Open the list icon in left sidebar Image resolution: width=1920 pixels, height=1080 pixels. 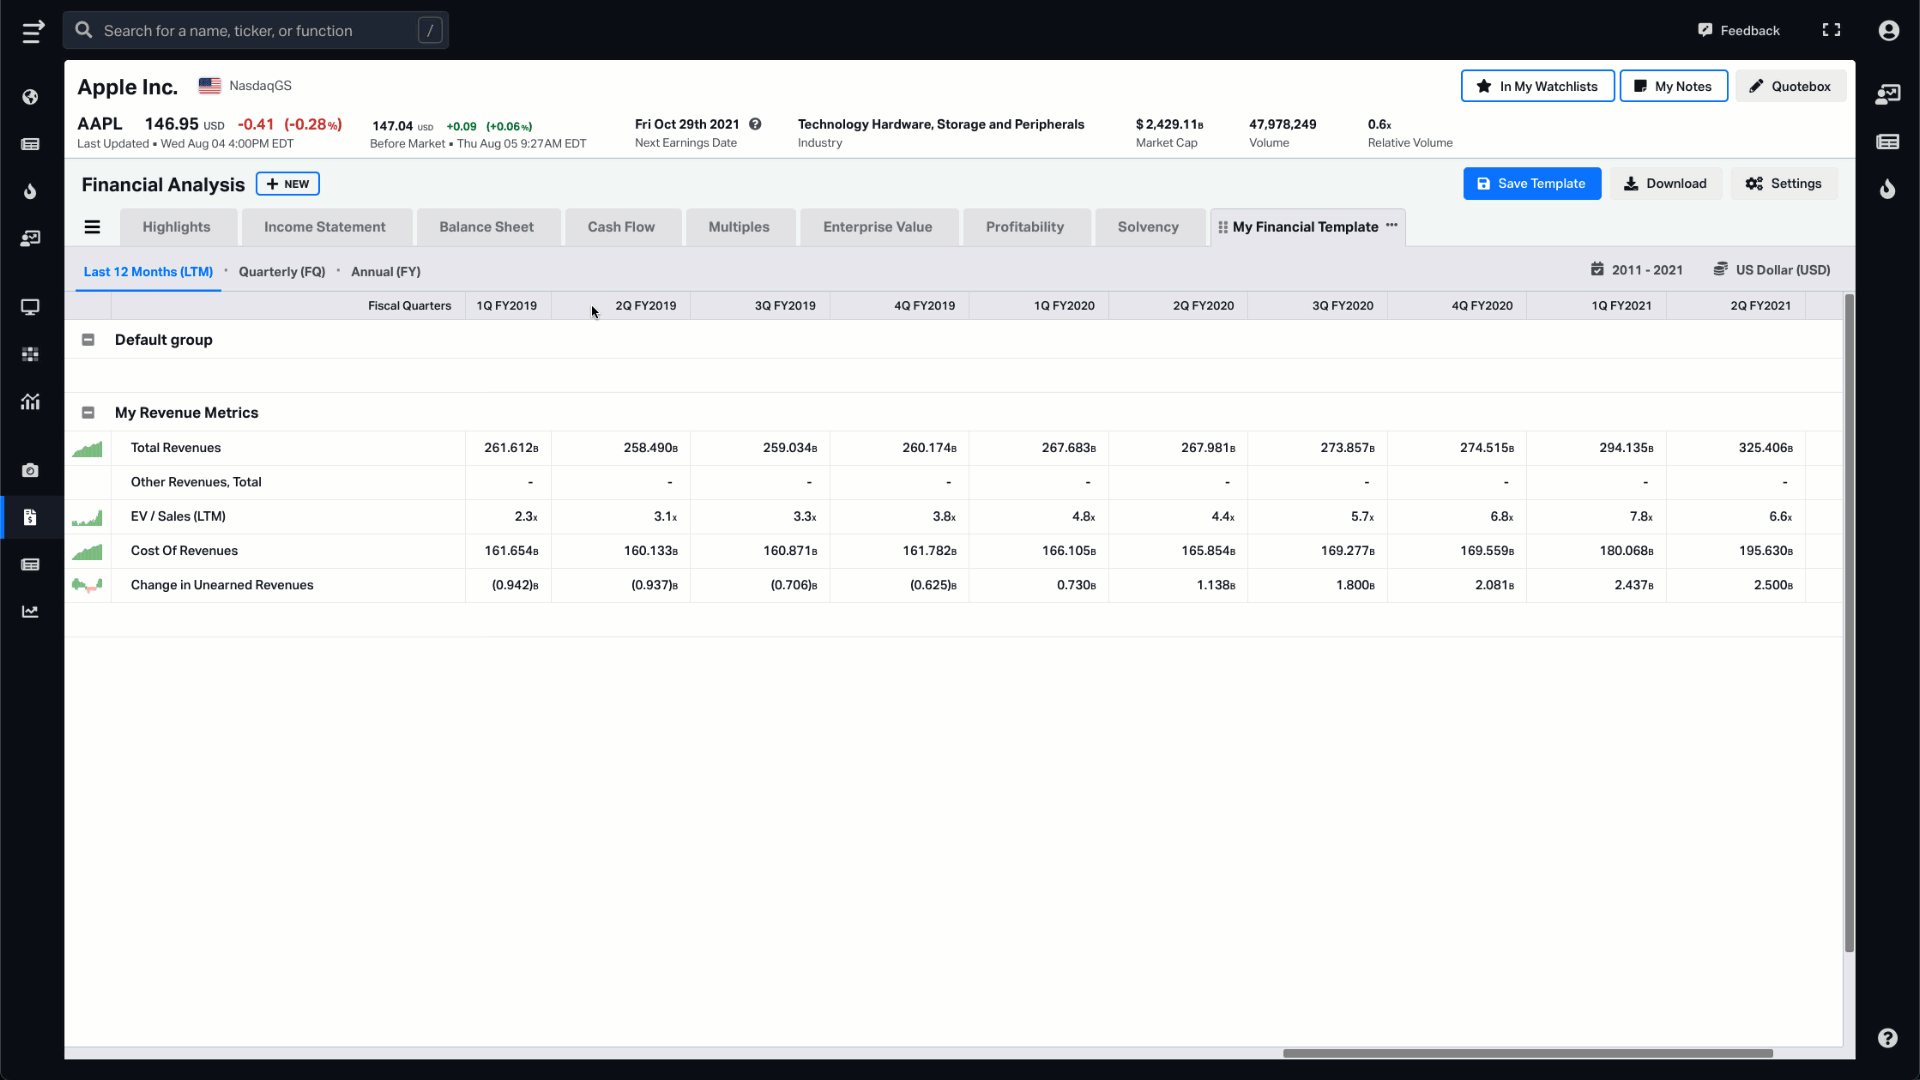(30, 564)
